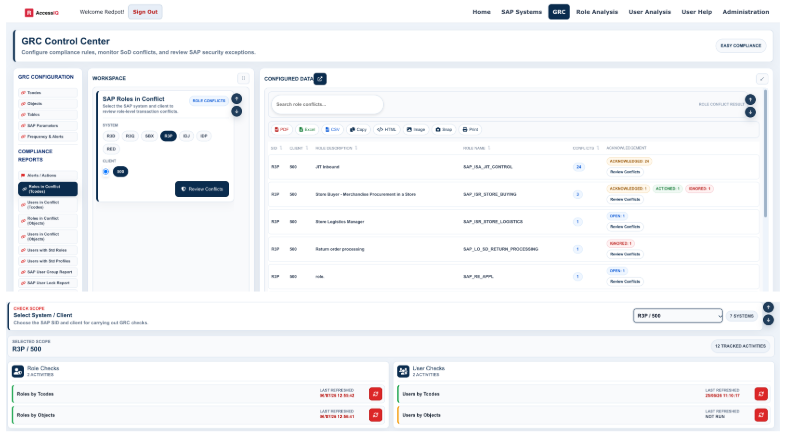
Task: Export results as PDF
Action: 282,129
